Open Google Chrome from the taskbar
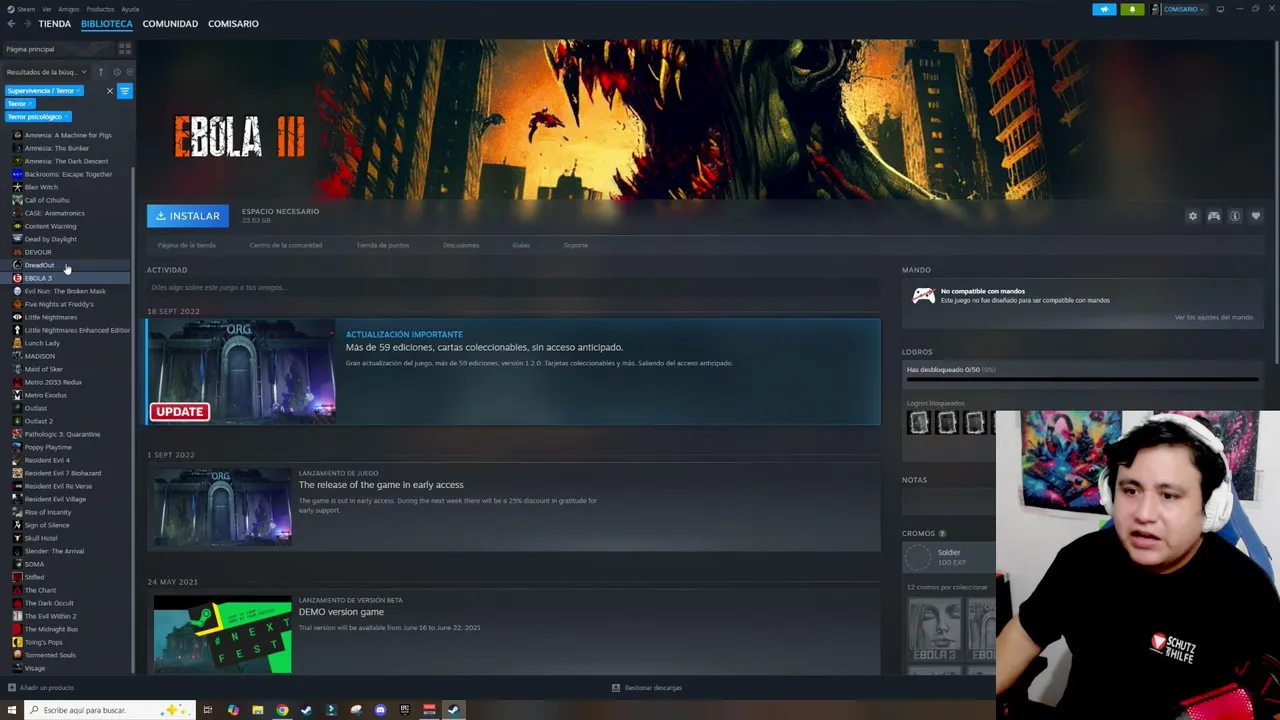The height and width of the screenshot is (720, 1280). 282,710
